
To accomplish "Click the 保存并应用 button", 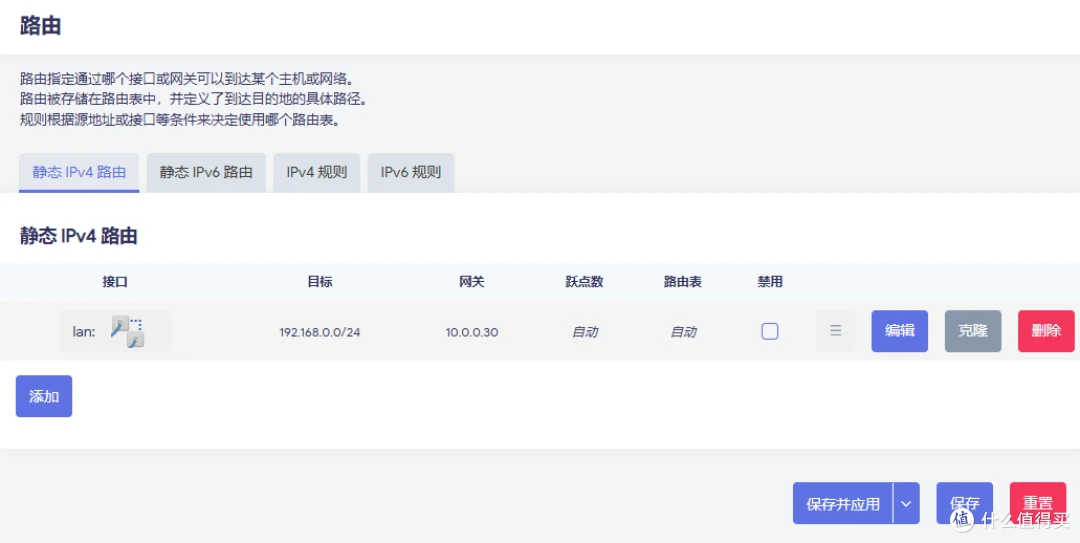I will [x=843, y=504].
